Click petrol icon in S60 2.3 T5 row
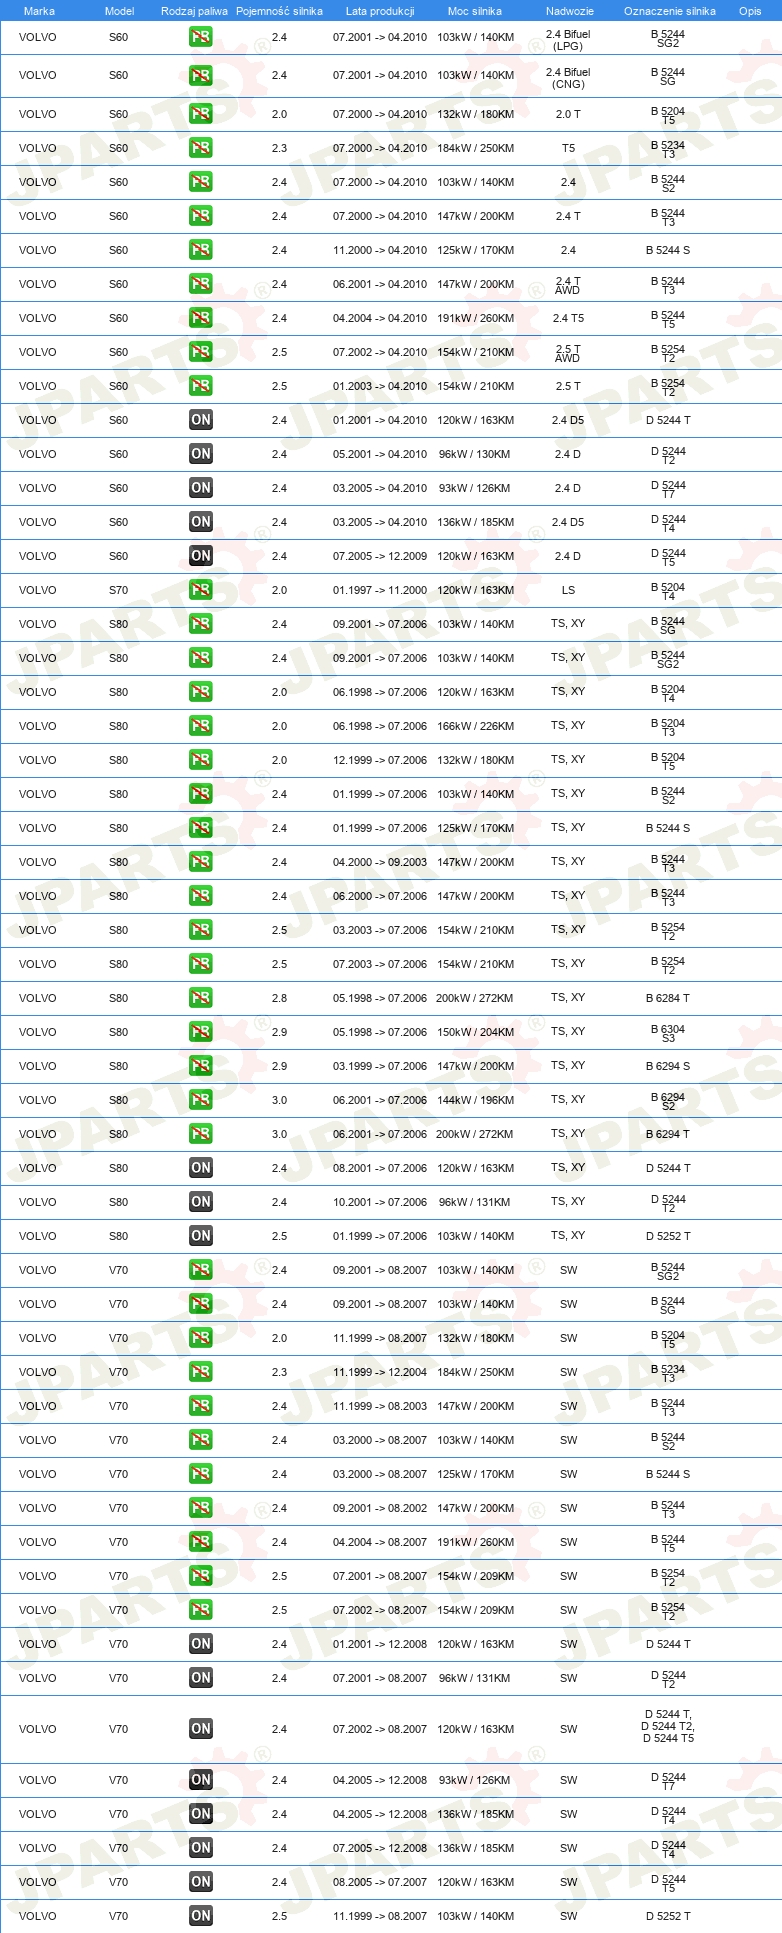782x1933 pixels. 201,148
